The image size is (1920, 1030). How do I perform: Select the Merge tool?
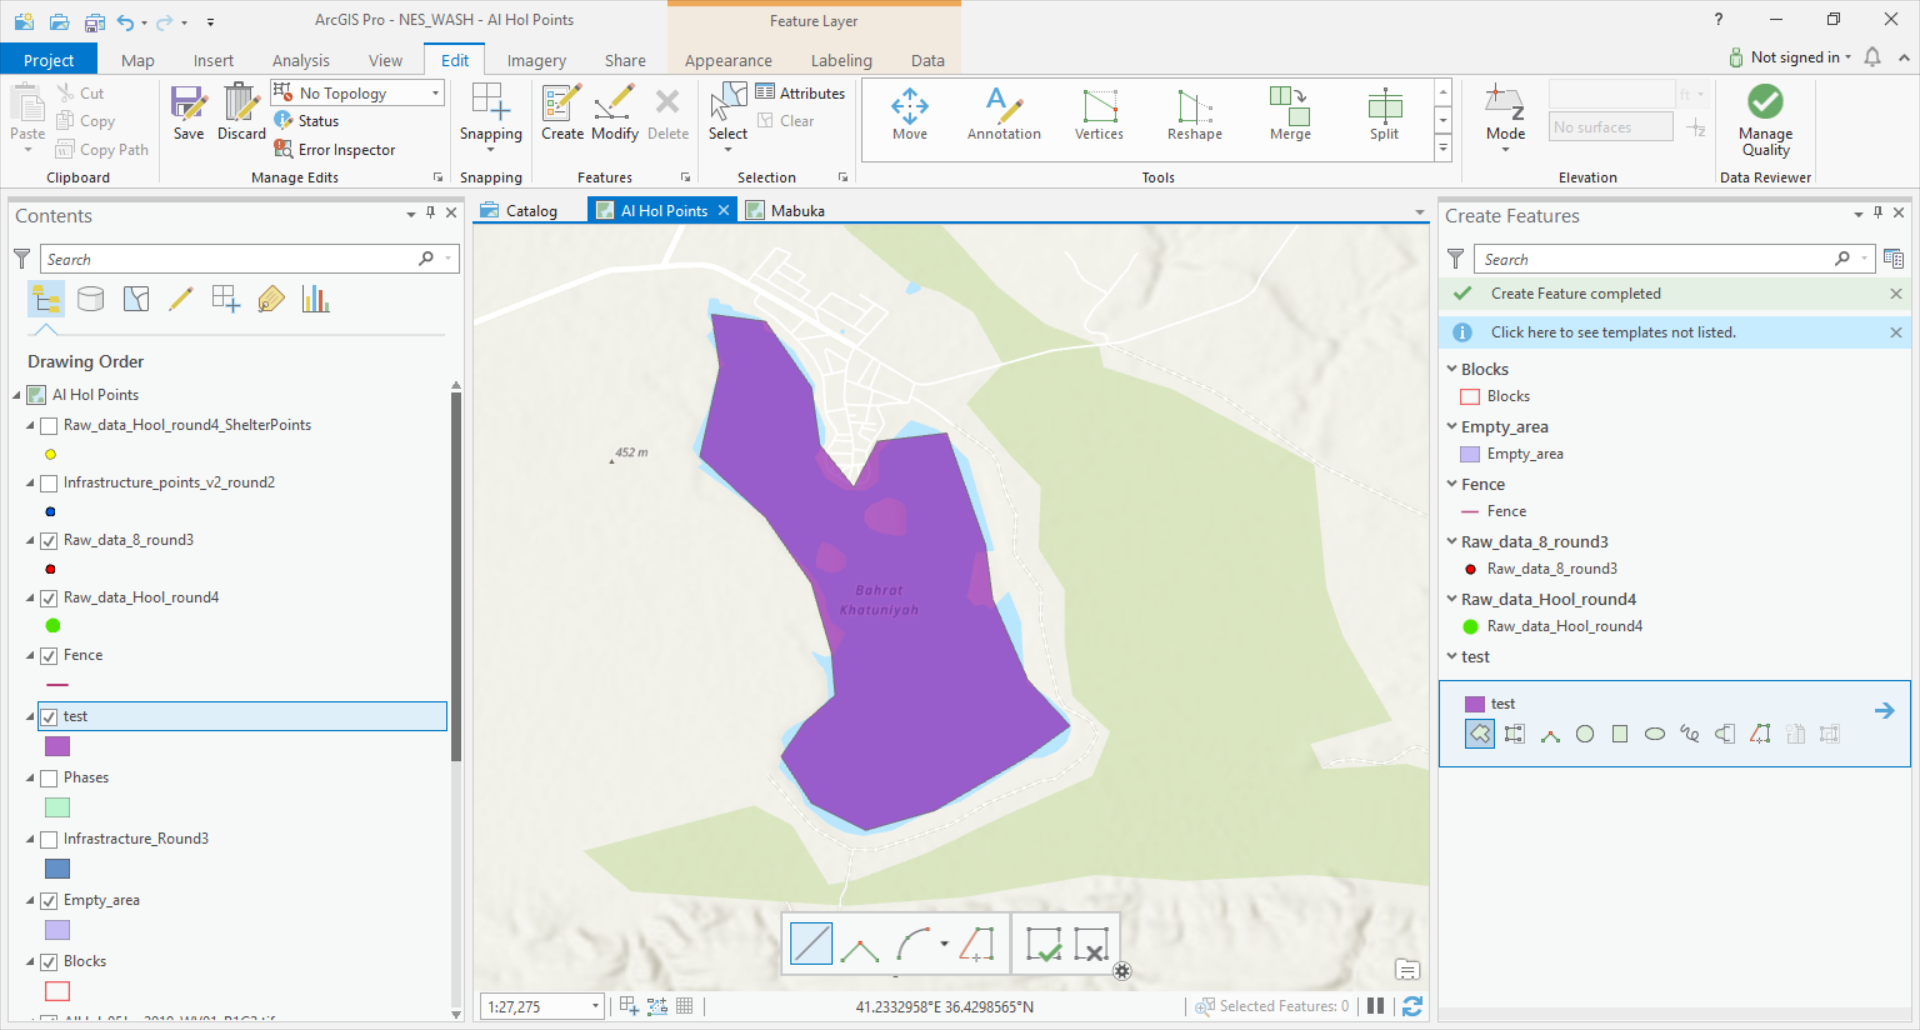point(1290,113)
